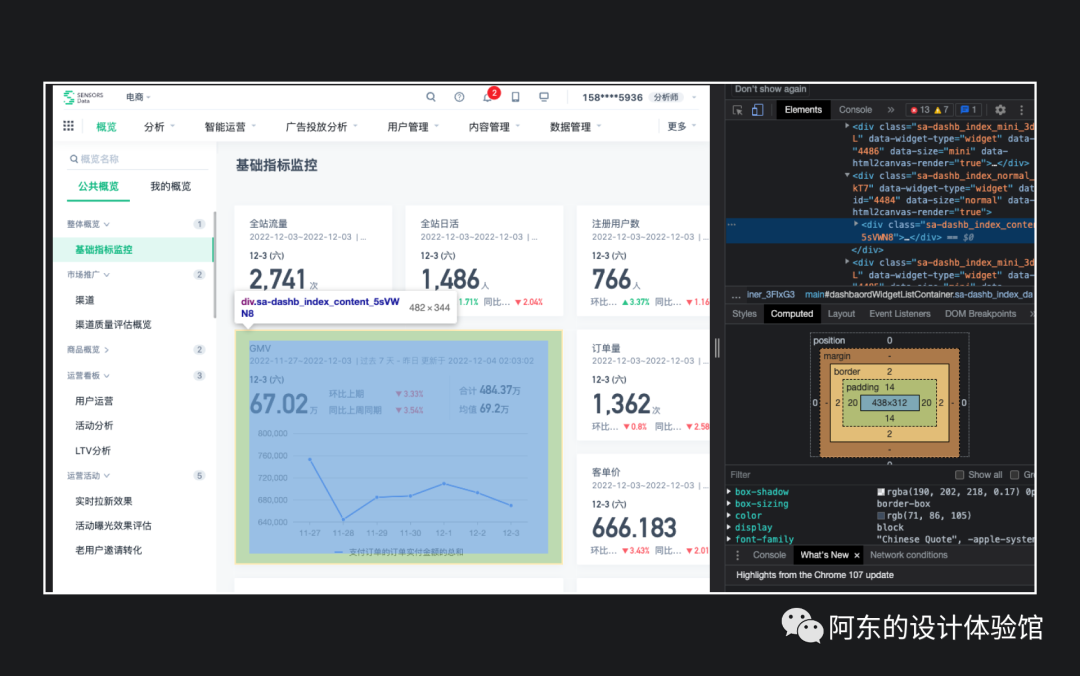Click the DevTools inspect element icon
The image size is (1080, 676).
pos(738,110)
